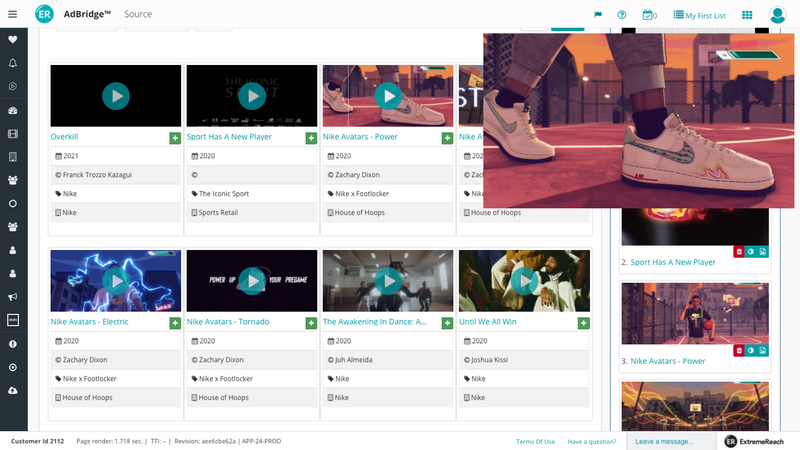800x450 pixels.
Task: Play the Nike Avatars - Tornado video
Action: tap(252, 281)
